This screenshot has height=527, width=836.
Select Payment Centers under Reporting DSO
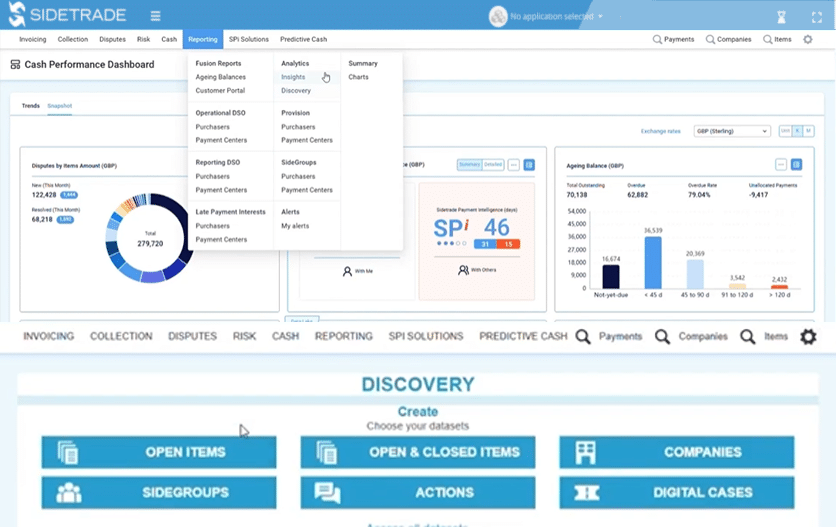point(221,190)
